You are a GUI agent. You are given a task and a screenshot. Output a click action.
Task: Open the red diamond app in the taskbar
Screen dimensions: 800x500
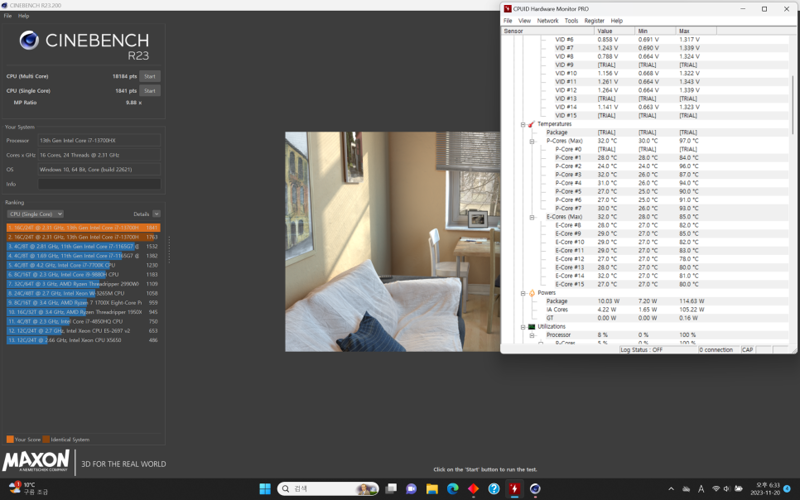(473, 489)
